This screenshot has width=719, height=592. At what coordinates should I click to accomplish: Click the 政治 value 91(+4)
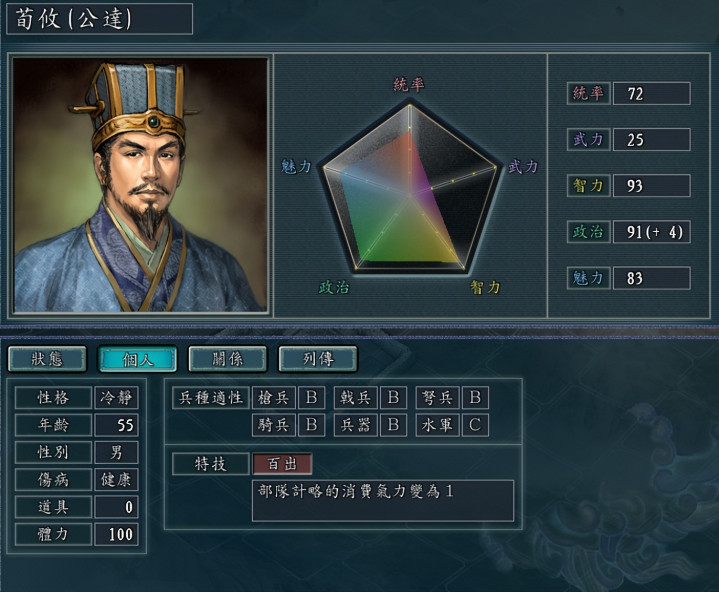pyautogui.click(x=652, y=232)
